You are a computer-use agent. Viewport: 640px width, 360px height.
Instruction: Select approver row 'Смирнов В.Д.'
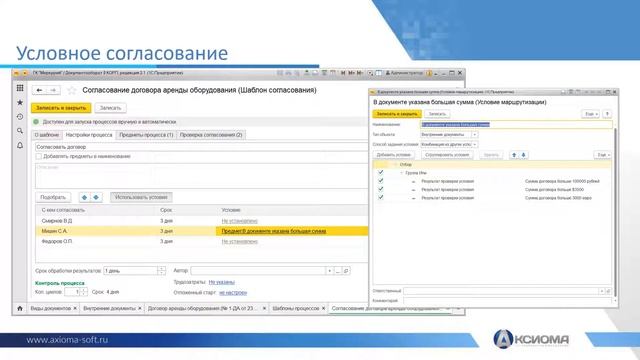(202, 221)
